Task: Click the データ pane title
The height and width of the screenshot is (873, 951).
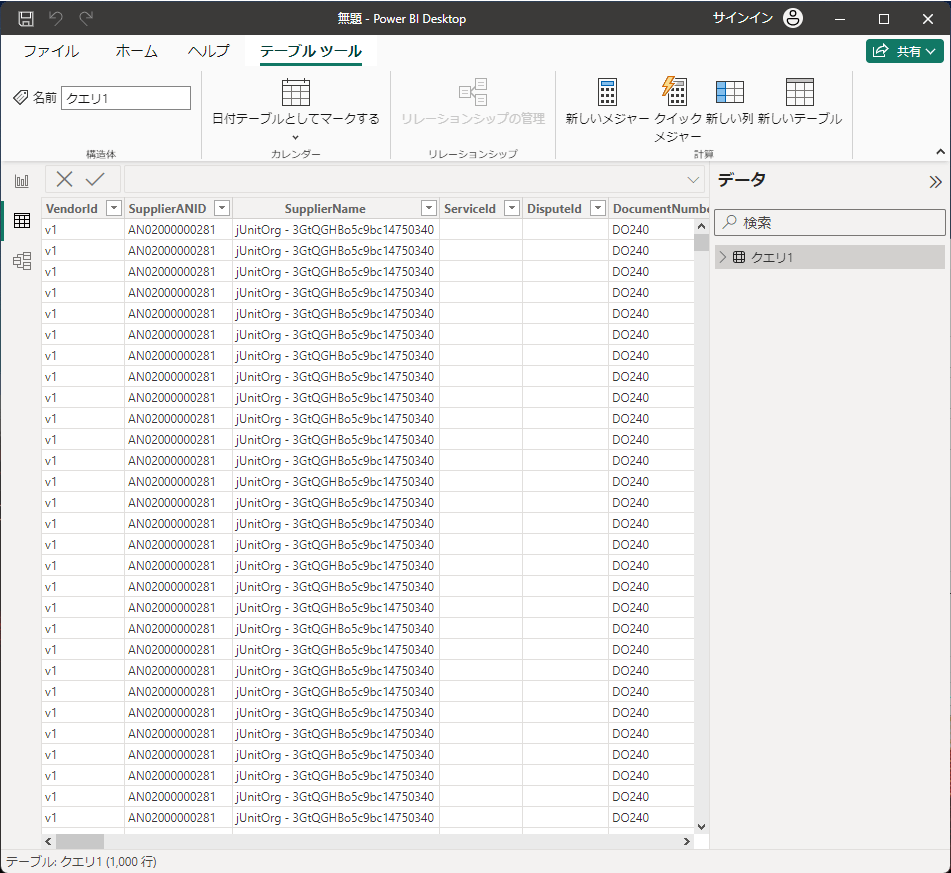Action: [x=742, y=180]
